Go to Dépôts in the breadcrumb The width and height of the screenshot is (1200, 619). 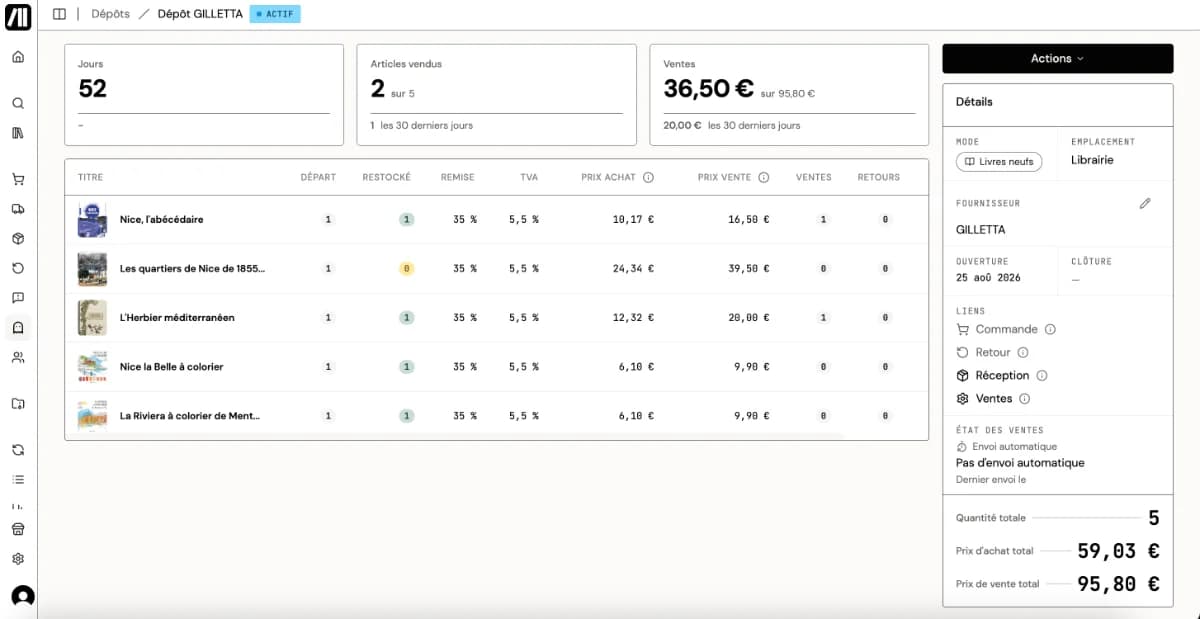[x=110, y=14]
